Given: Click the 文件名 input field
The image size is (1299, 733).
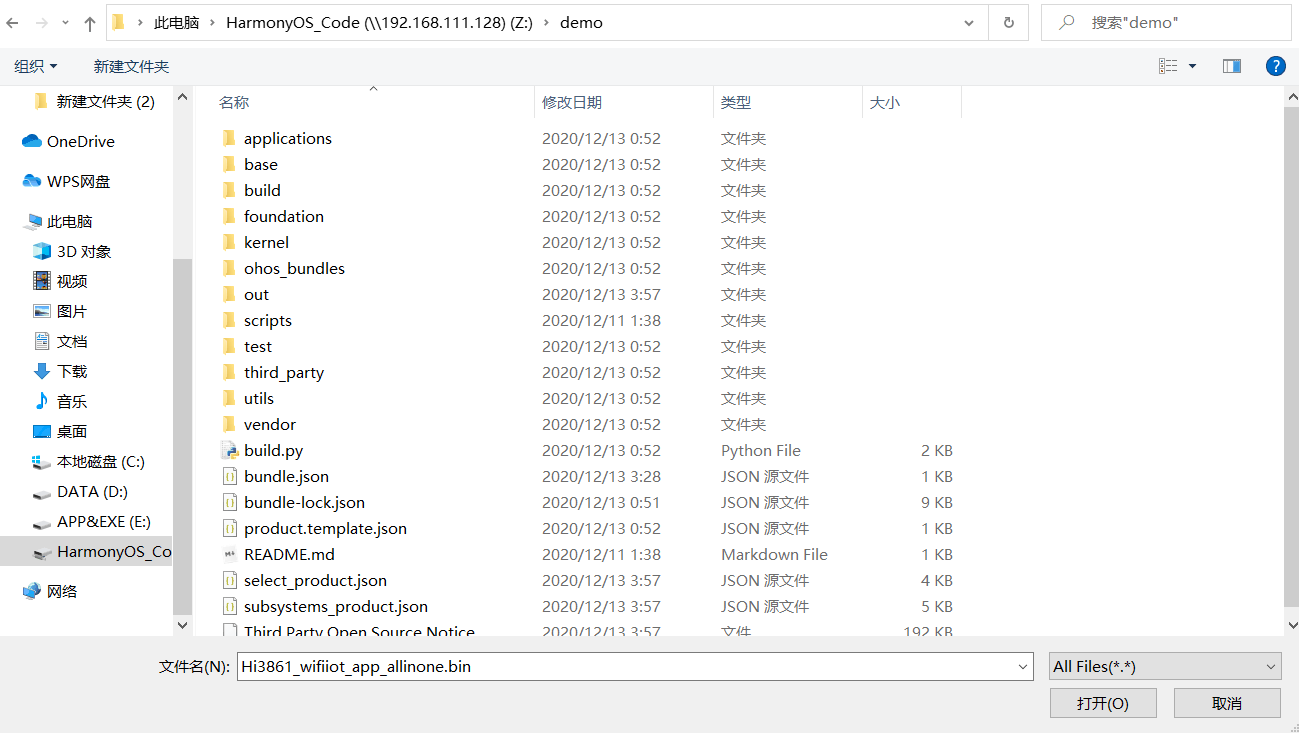Looking at the screenshot, I should click(x=635, y=667).
